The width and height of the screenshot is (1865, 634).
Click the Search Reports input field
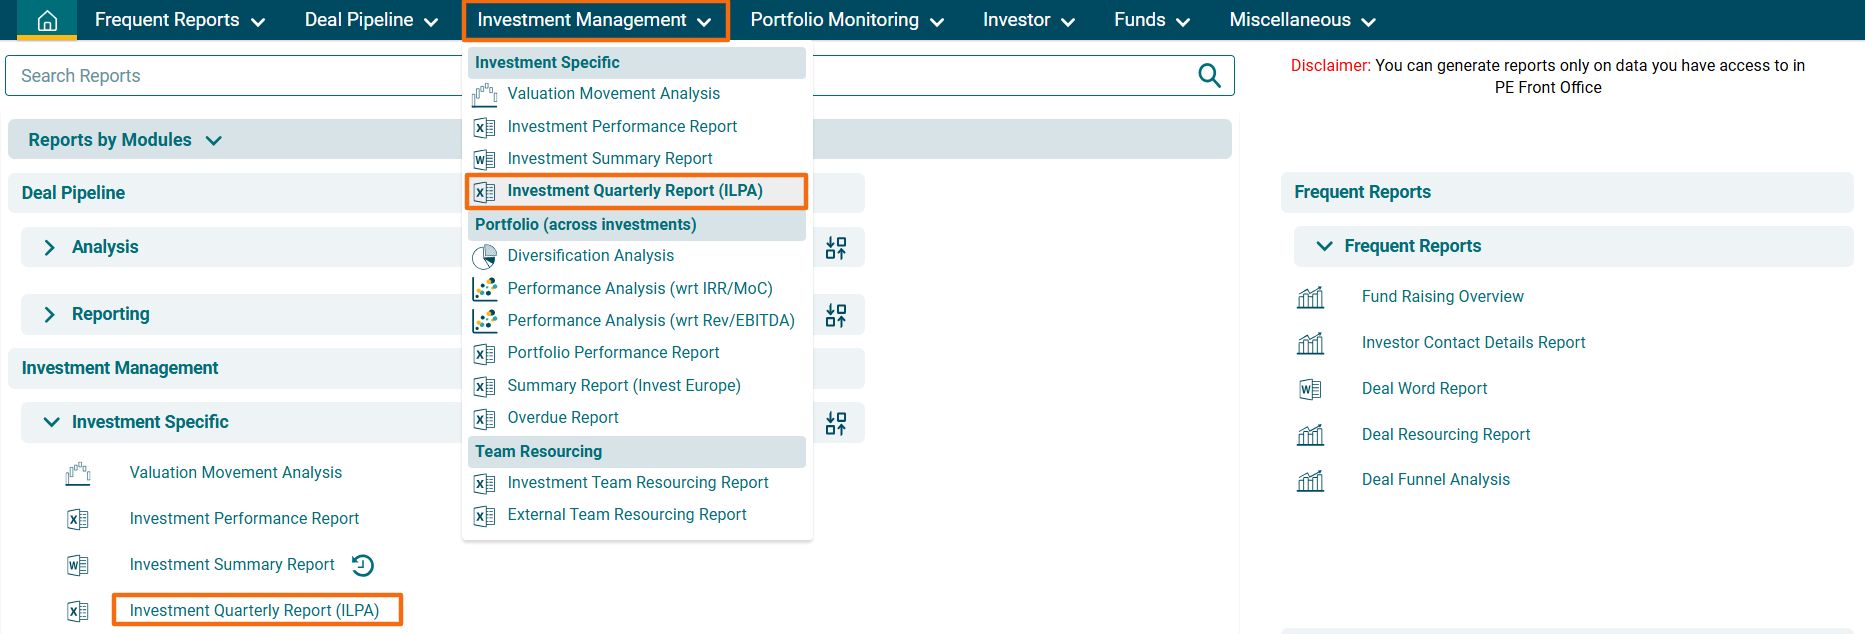[230, 76]
